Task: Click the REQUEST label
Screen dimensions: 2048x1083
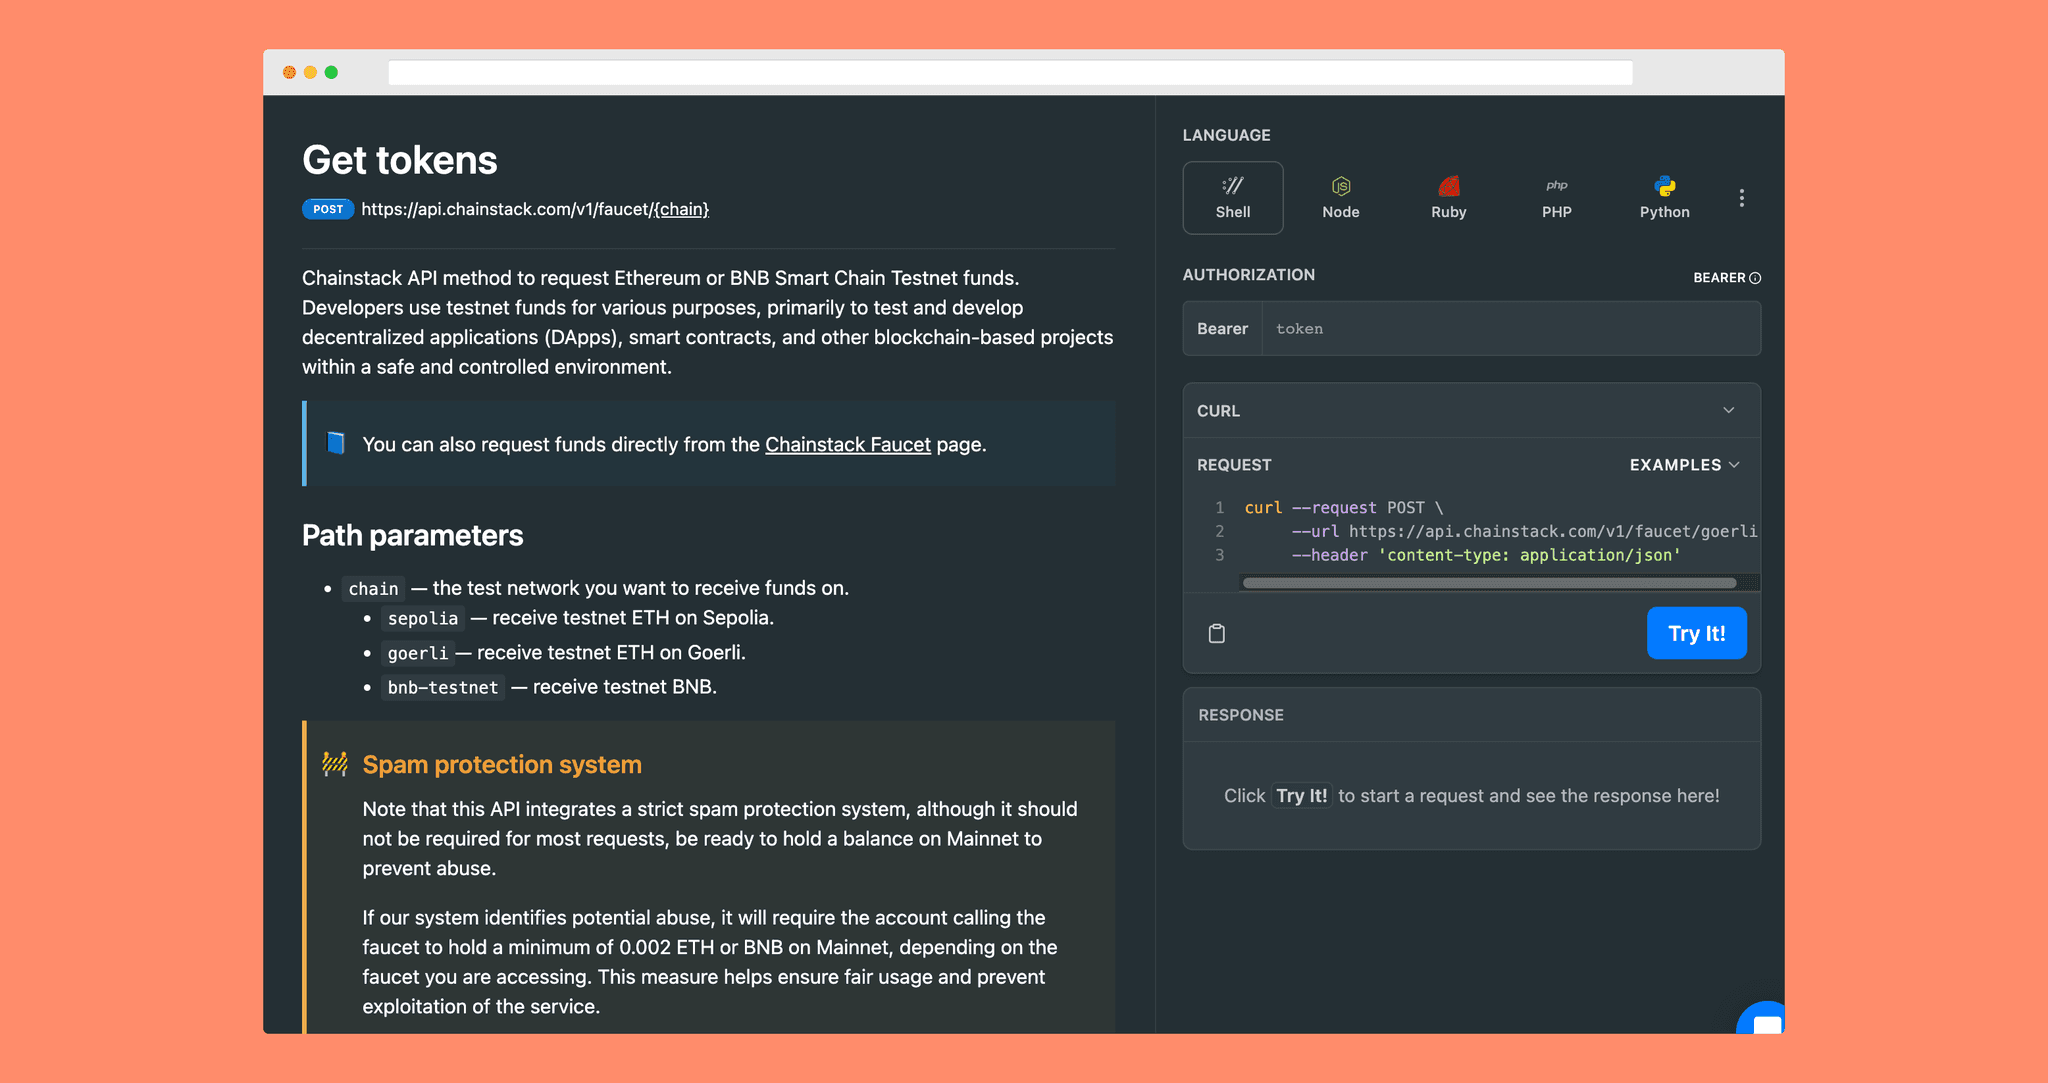Action: 1234,465
